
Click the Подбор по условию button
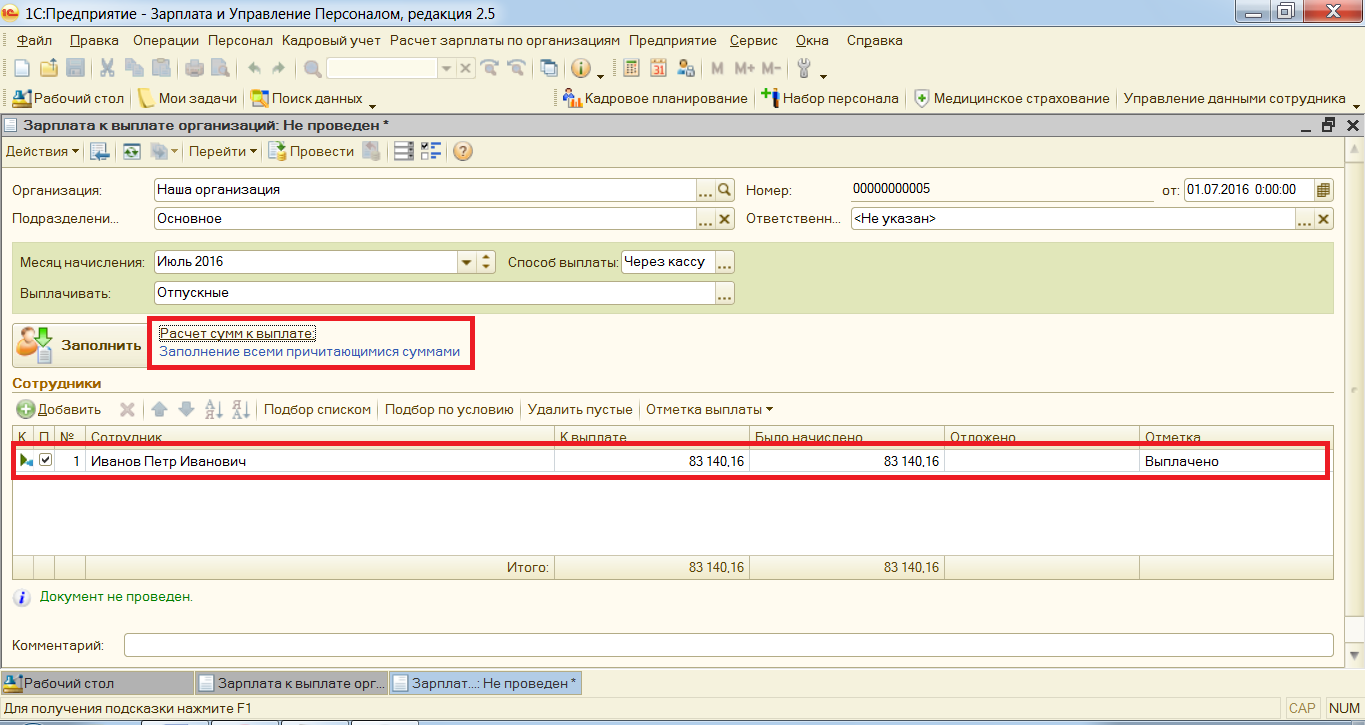(x=449, y=409)
